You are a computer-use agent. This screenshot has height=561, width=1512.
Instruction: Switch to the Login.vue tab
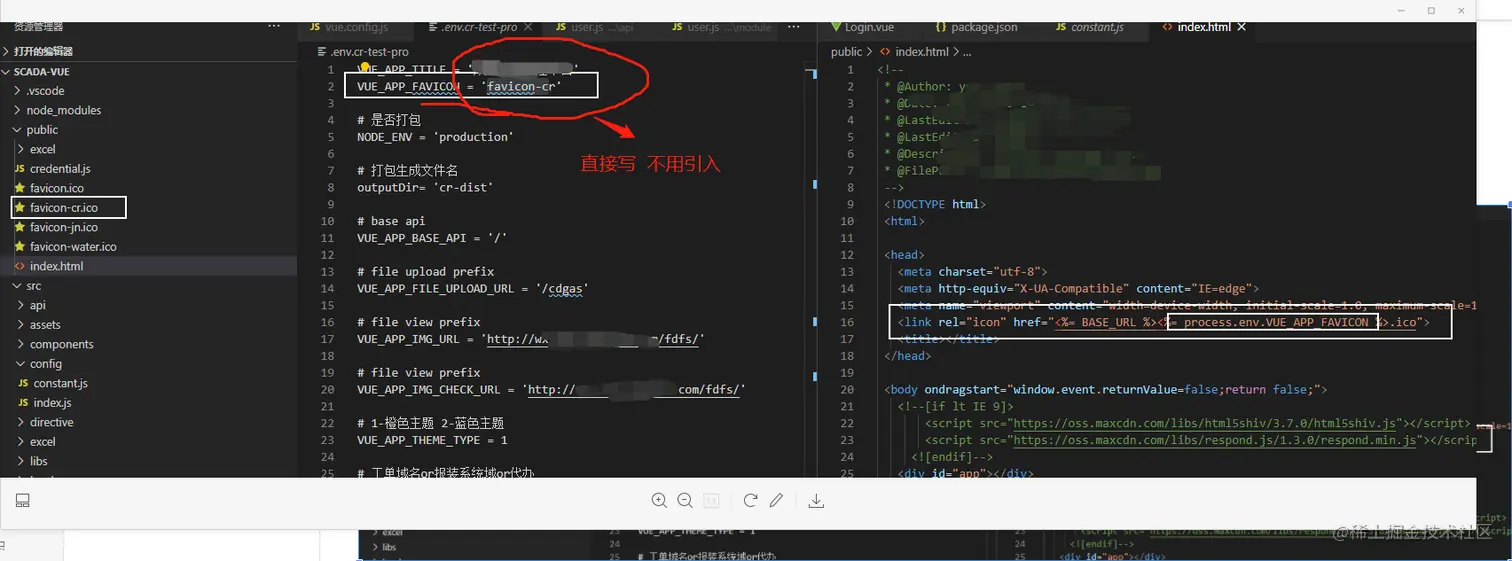coord(868,27)
